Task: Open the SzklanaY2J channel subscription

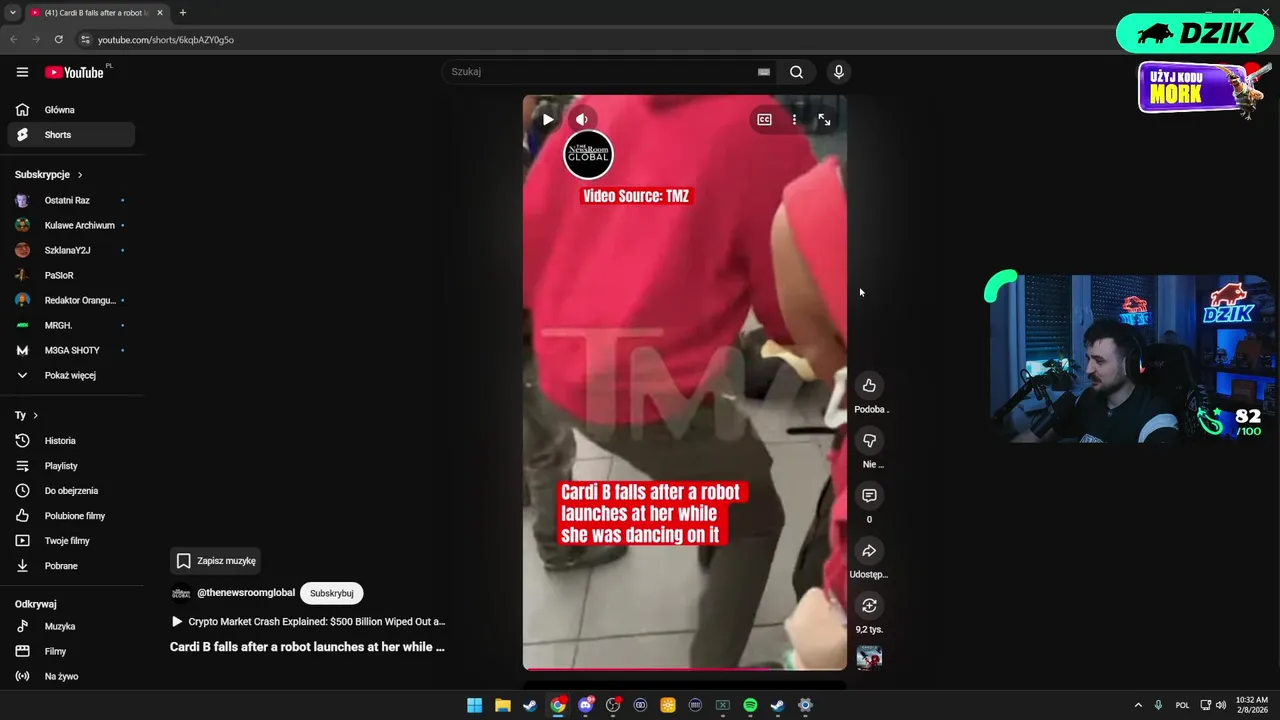Action: [71, 250]
